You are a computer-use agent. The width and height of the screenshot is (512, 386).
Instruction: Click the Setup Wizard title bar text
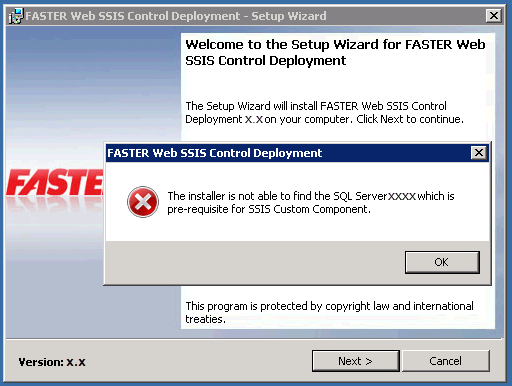pyautogui.click(x=176, y=16)
